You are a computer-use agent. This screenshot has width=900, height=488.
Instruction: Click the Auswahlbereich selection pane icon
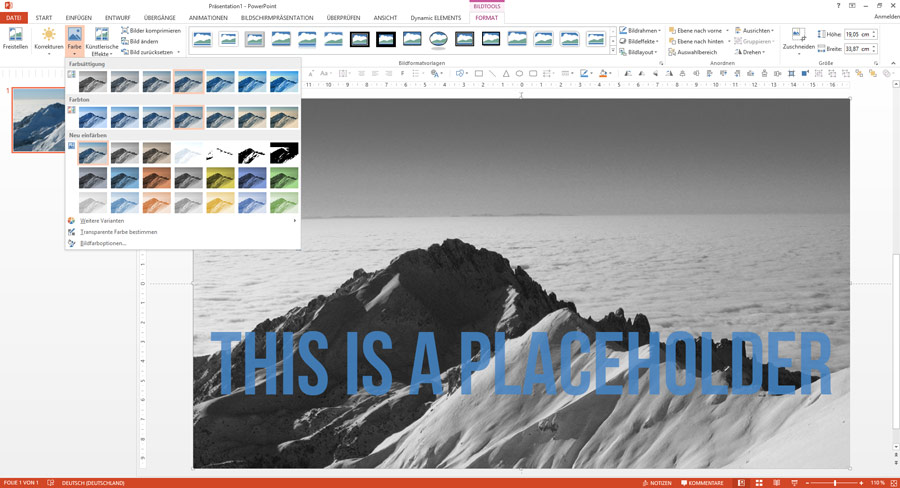672,52
